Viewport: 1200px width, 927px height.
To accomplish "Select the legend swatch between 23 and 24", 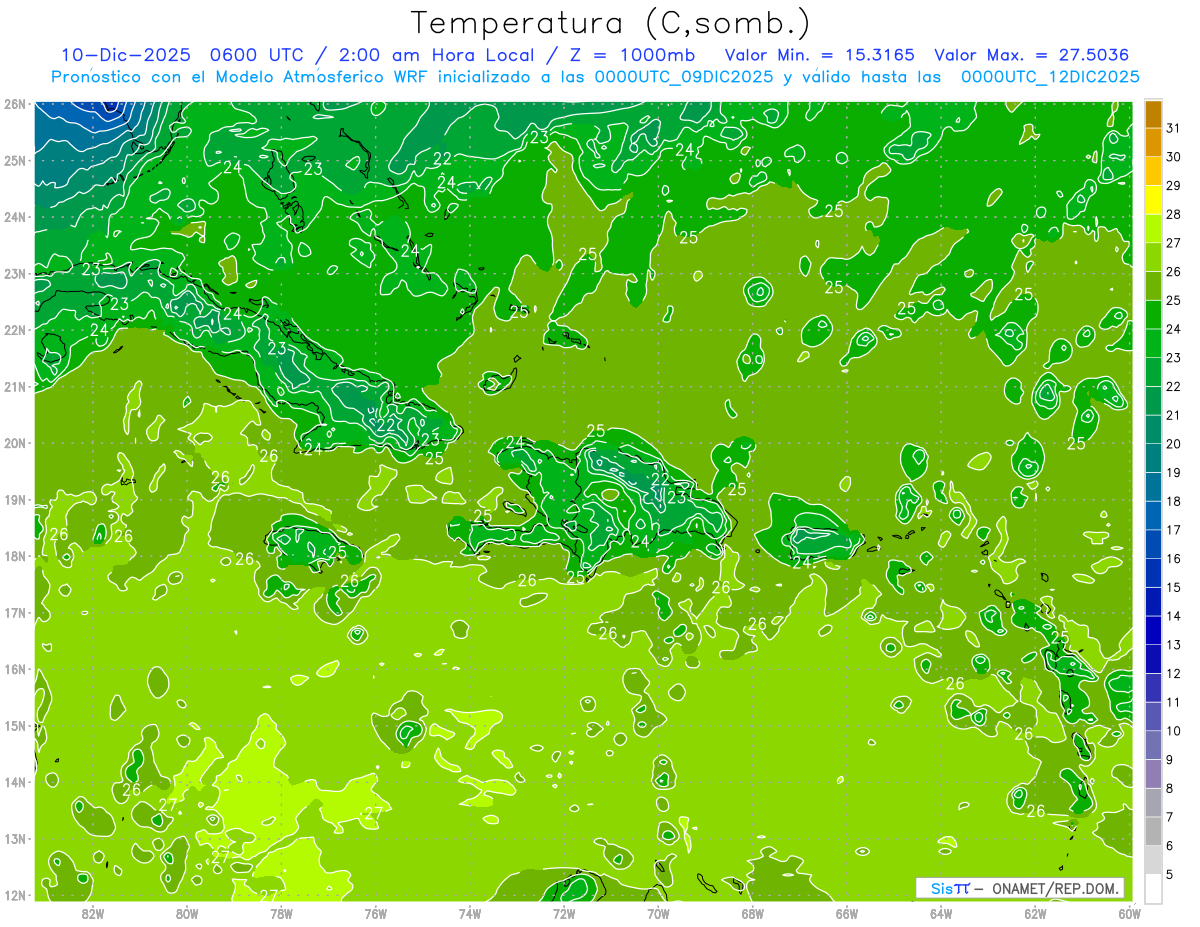I will point(1153,344).
